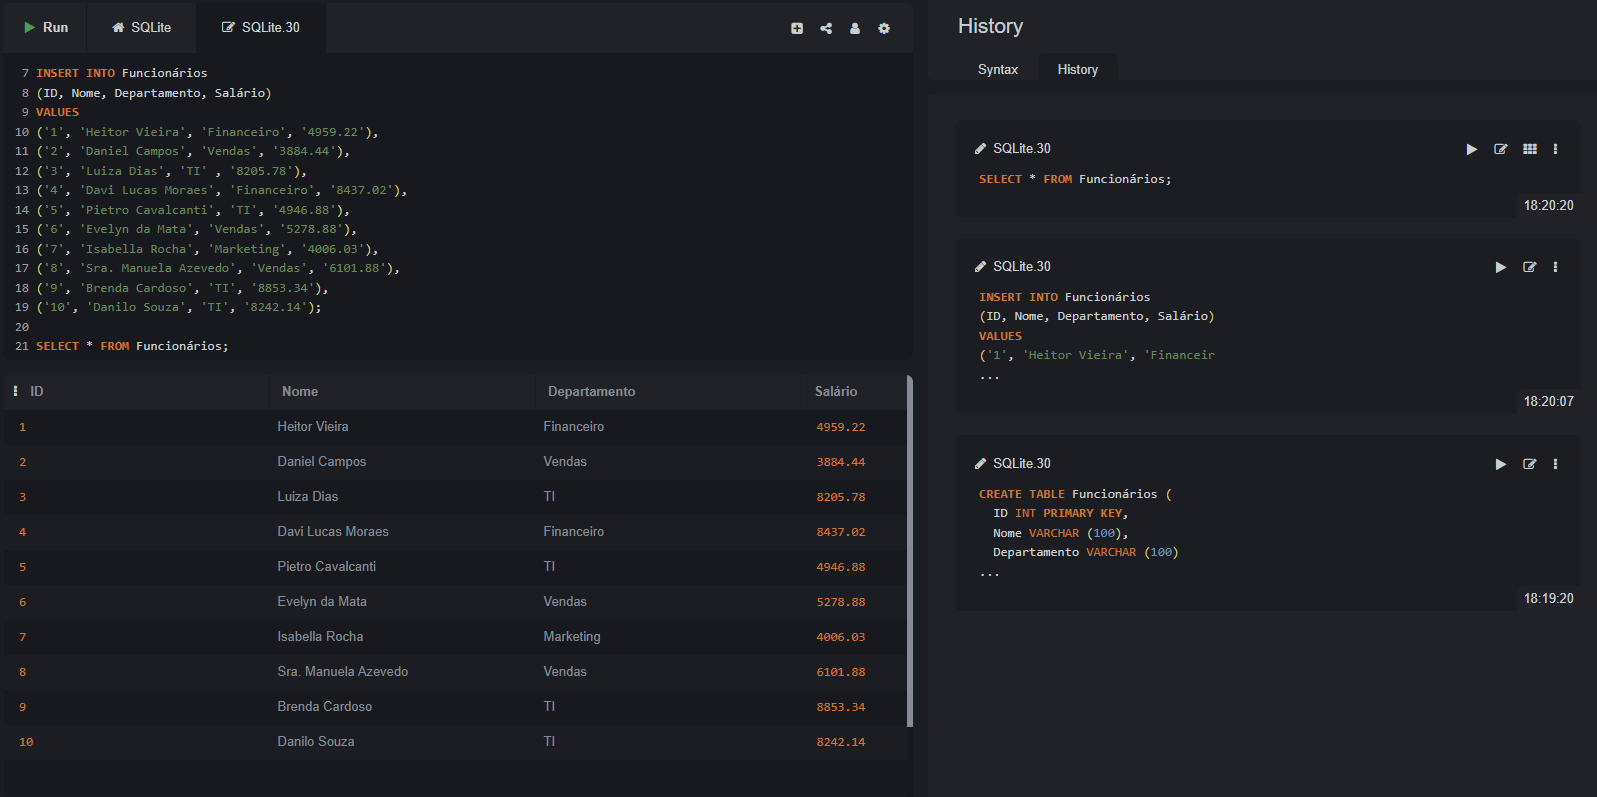Screen dimensions: 1597x797
Task: Click salary value 4006.03
Action: point(841,637)
